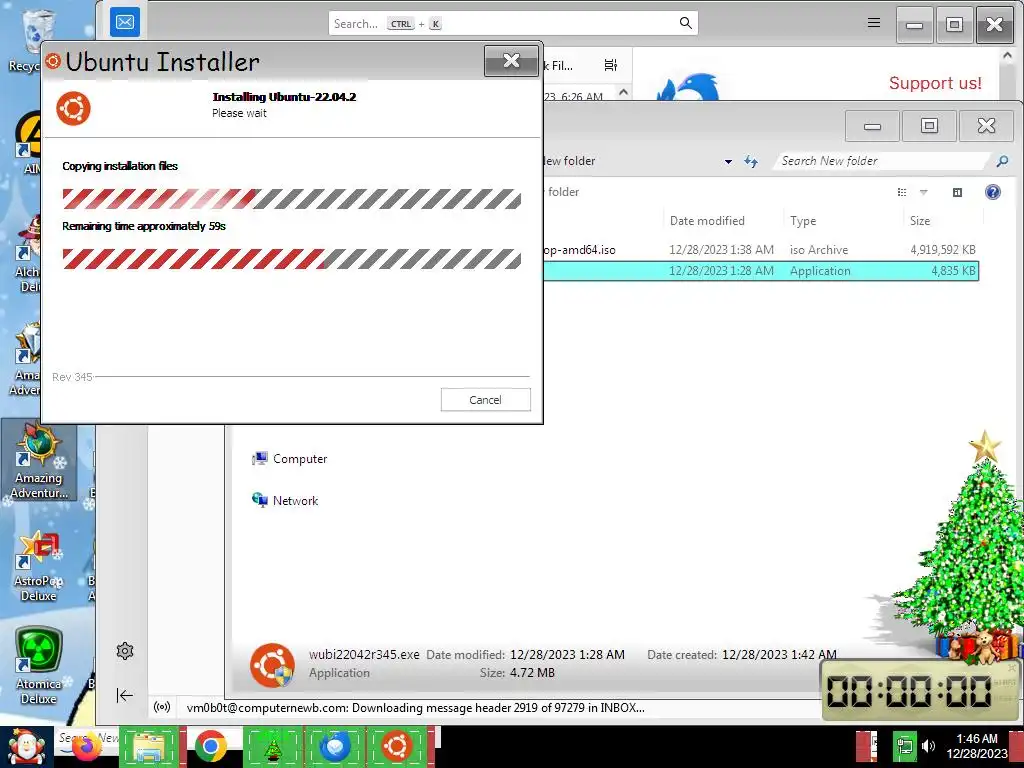Close the Ubuntu Installer dialog
Image resolution: width=1024 pixels, height=768 pixels.
tap(511, 61)
